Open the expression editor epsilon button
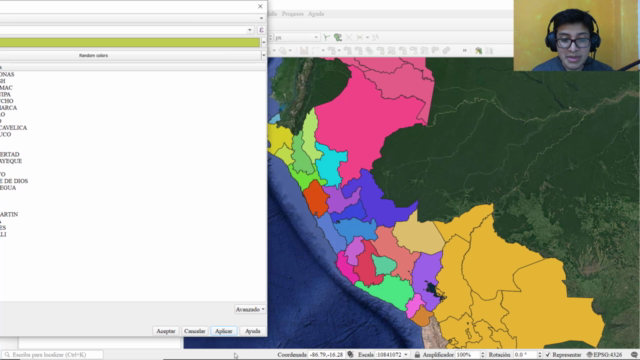Viewport: 640px width, 360px height. click(261, 30)
